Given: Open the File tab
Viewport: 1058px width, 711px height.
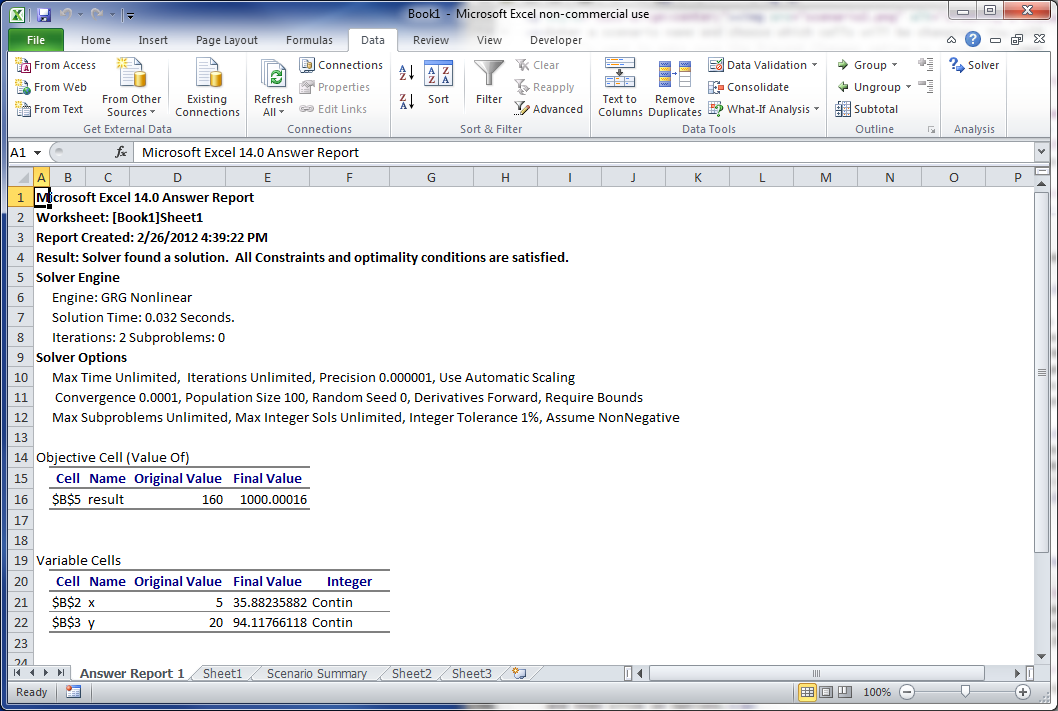Looking at the screenshot, I should (x=36, y=40).
